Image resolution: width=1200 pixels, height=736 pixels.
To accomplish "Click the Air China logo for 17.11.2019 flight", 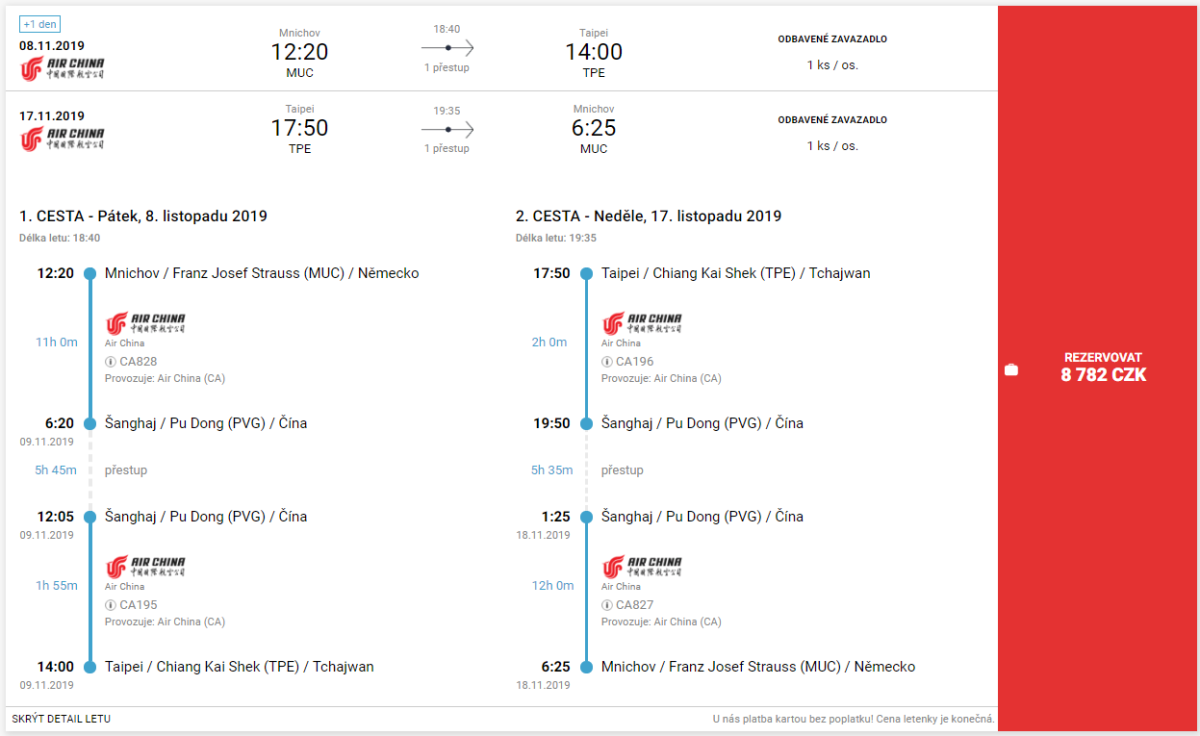I will coord(62,138).
